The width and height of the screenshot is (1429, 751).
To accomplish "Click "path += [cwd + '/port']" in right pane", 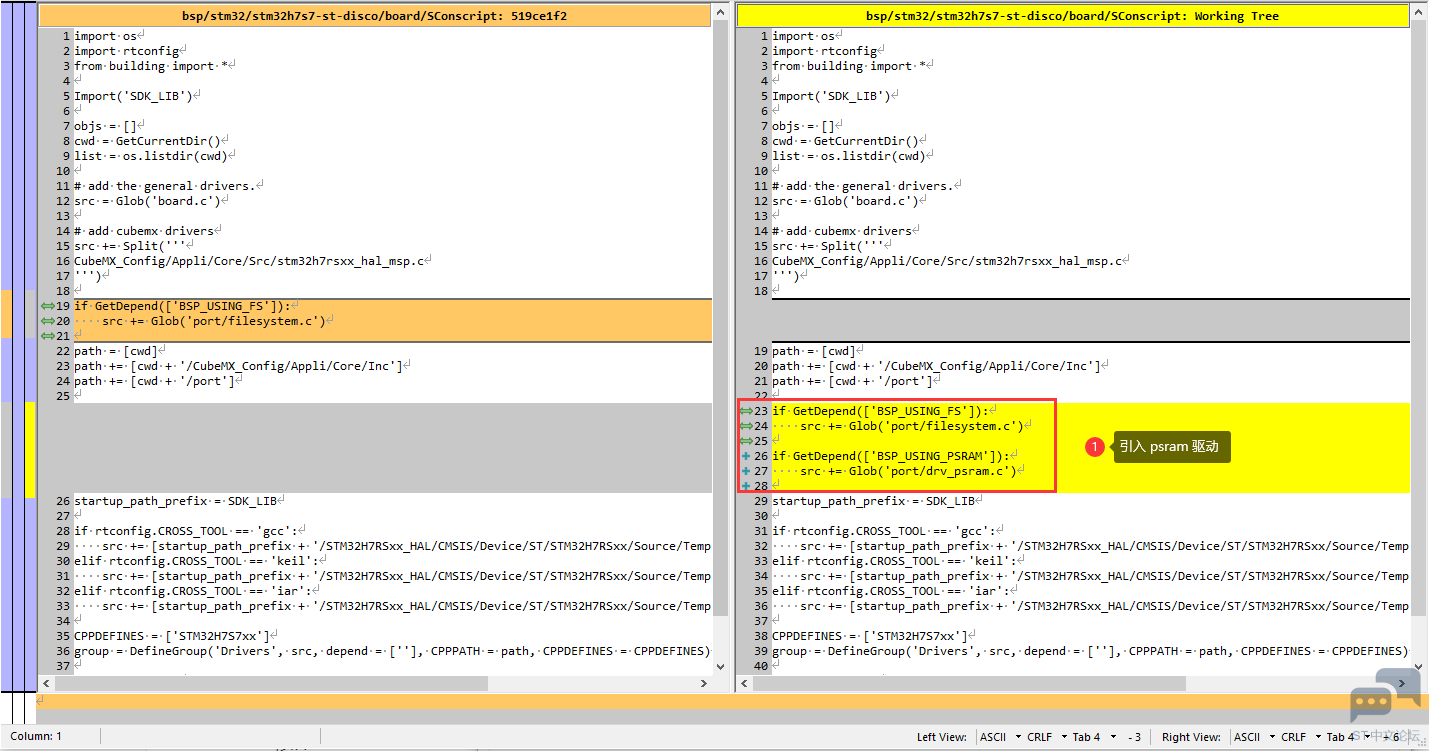I will click(x=852, y=381).
